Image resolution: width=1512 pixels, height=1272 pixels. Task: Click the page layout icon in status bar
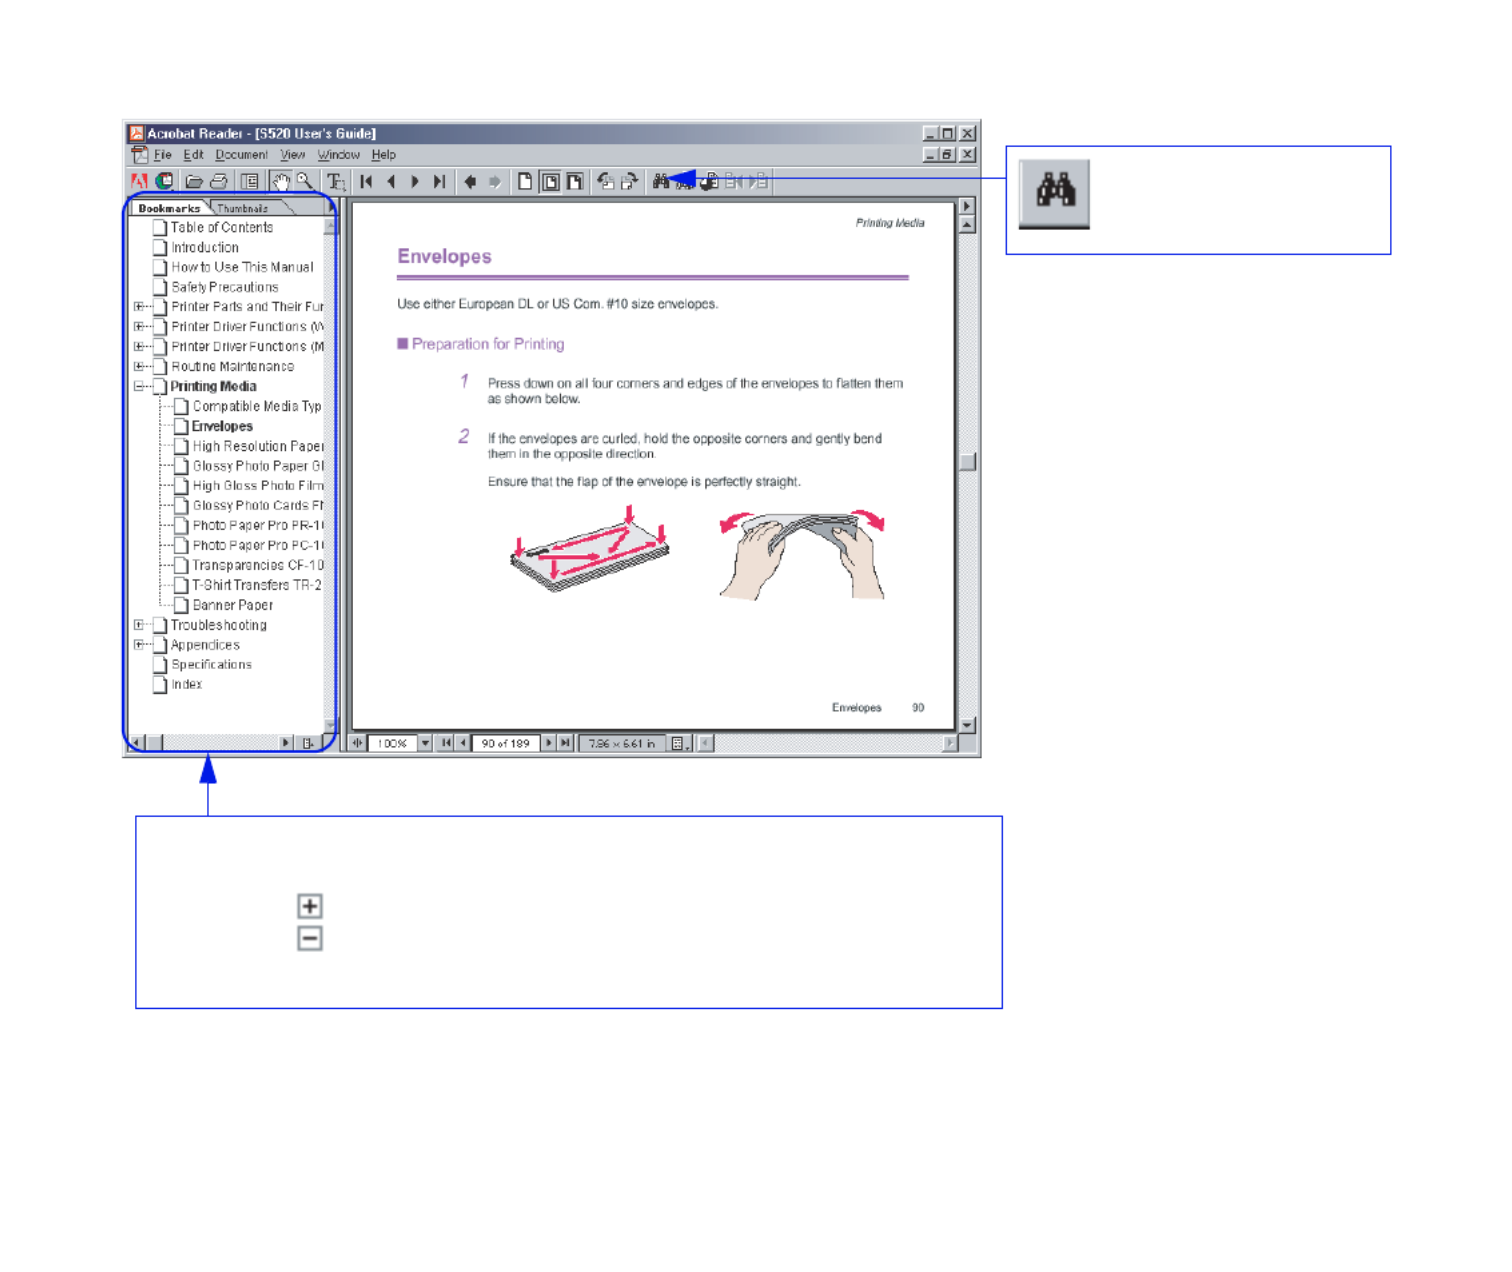click(678, 743)
